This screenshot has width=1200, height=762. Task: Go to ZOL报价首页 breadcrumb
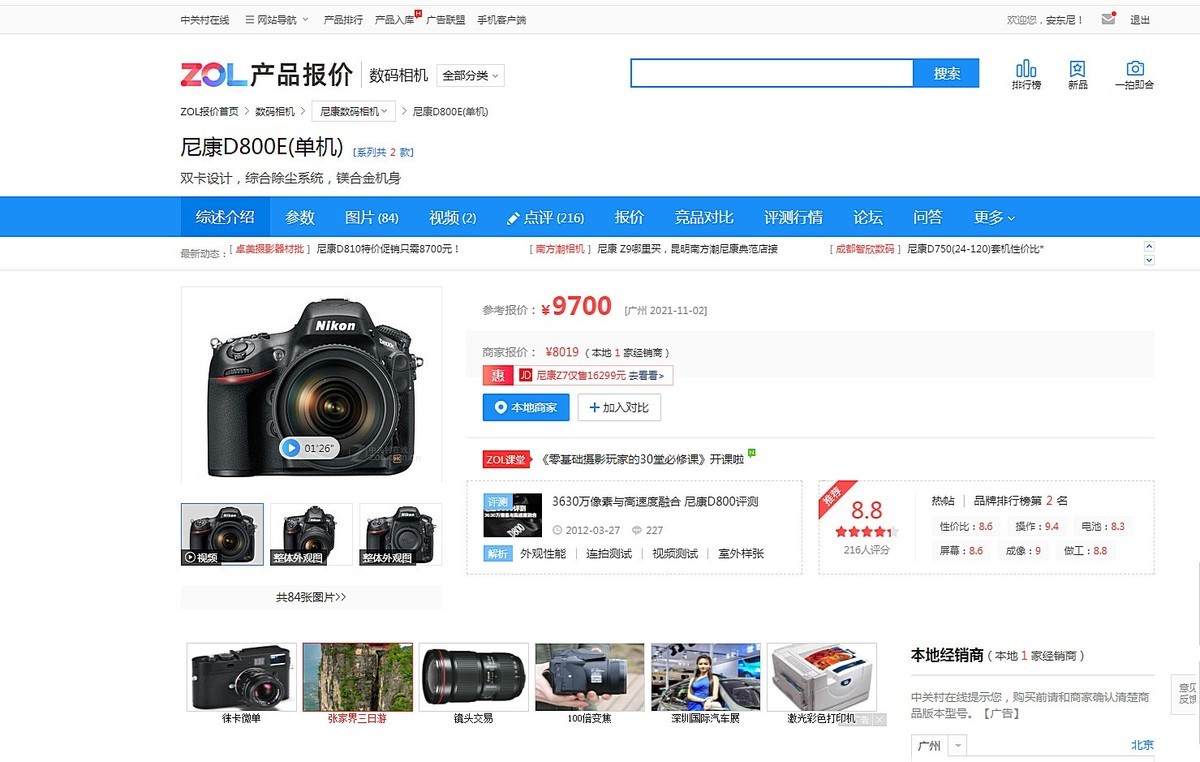pos(210,111)
